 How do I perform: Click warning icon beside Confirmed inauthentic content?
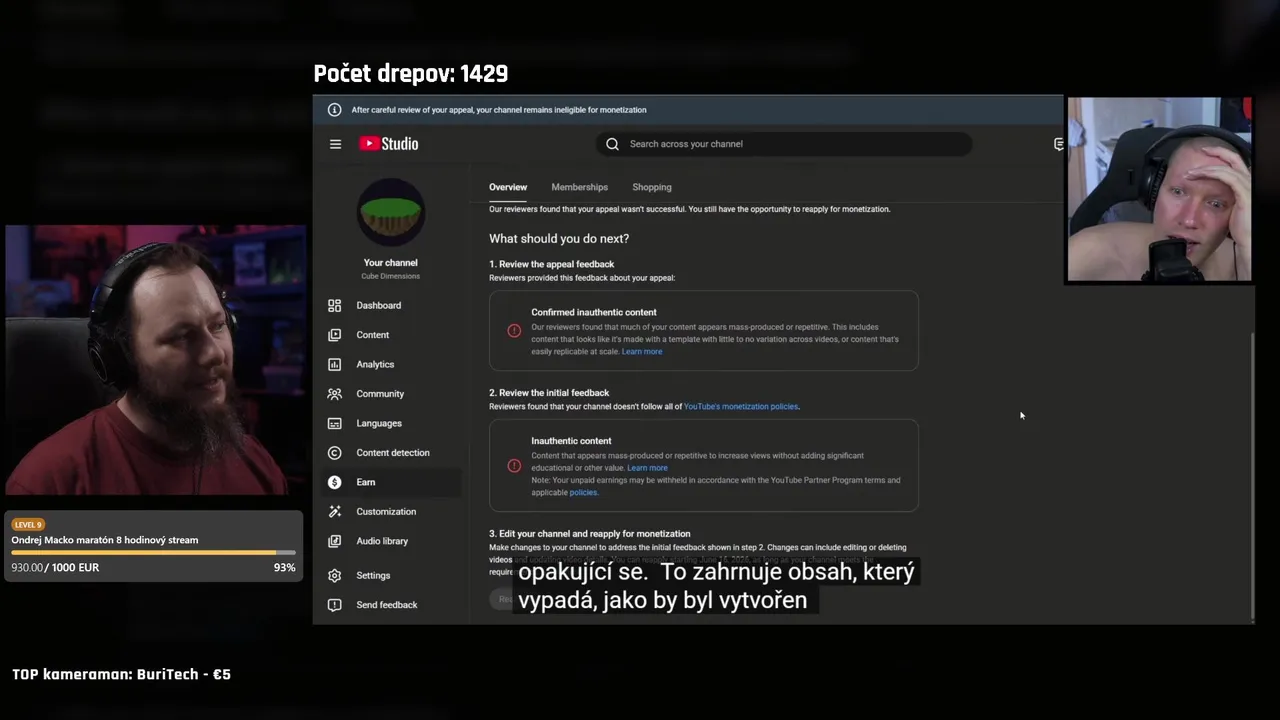click(x=514, y=331)
